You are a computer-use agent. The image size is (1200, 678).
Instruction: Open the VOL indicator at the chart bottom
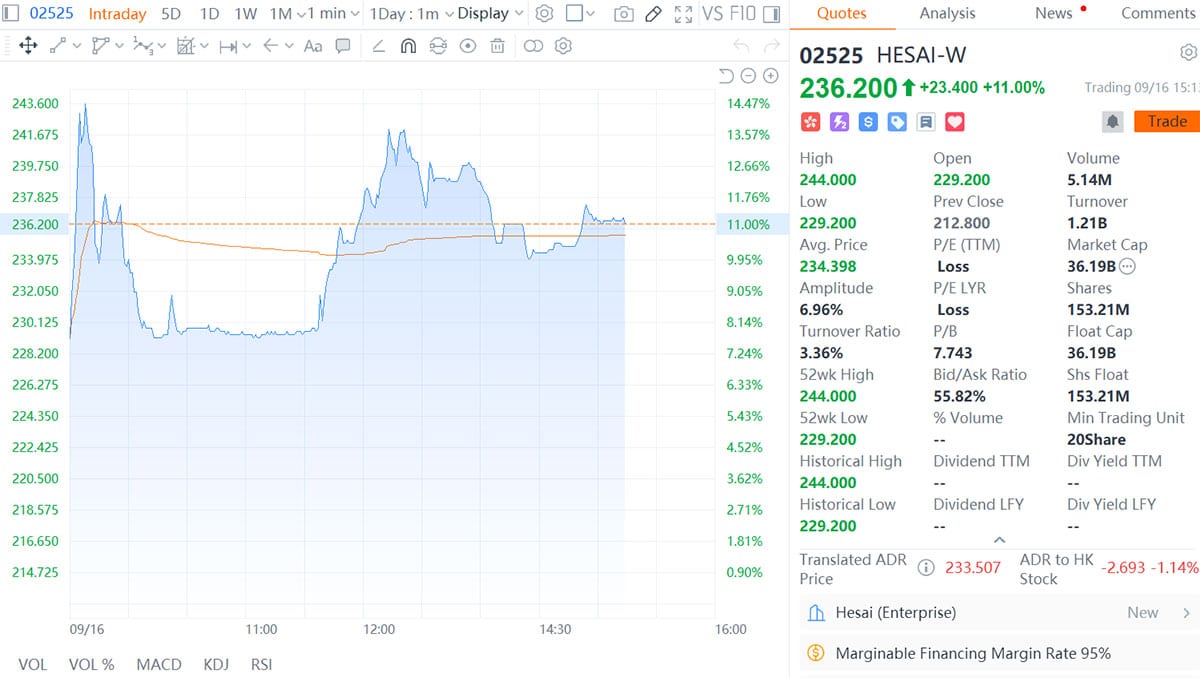(x=32, y=664)
